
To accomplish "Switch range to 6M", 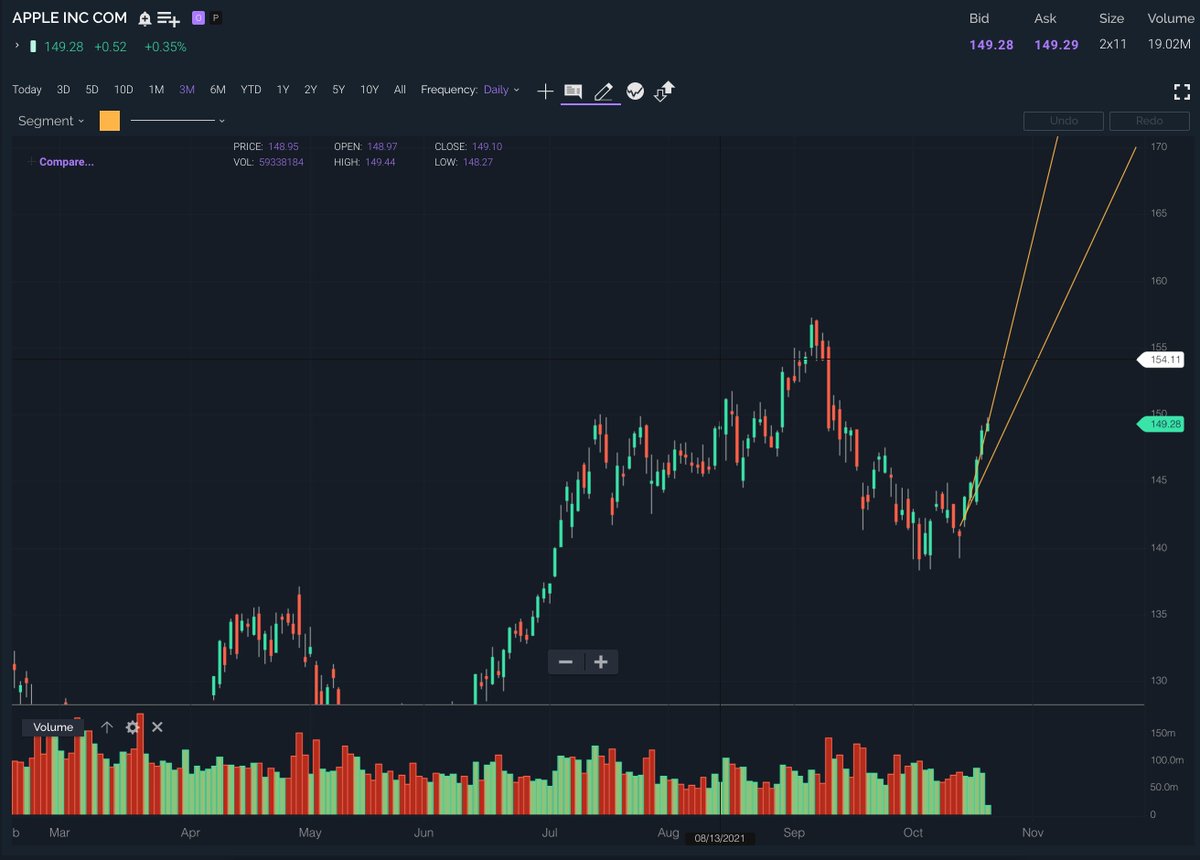I will [218, 90].
